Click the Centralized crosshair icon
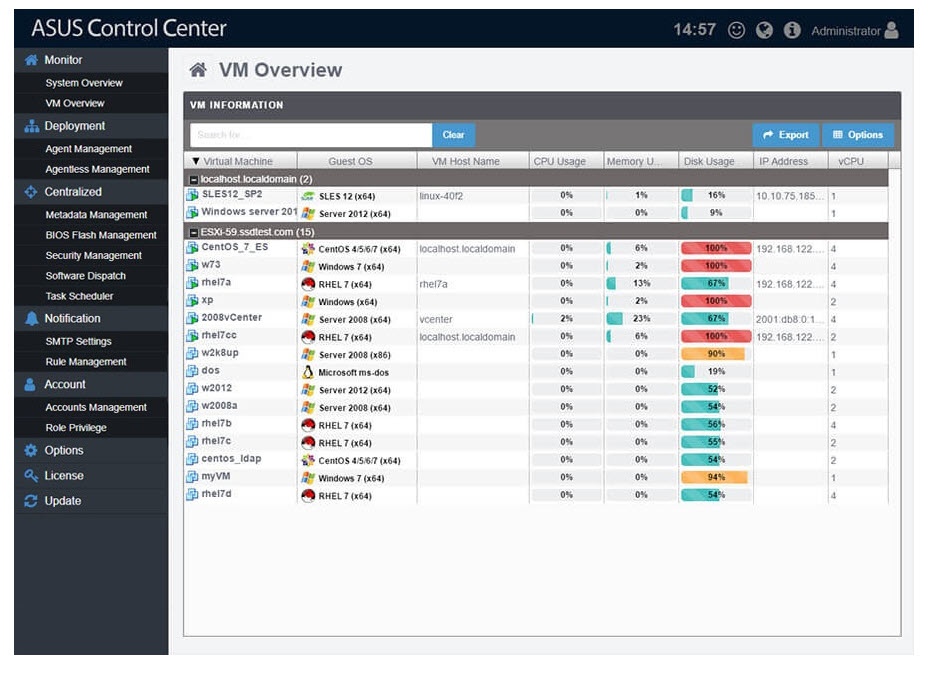The width and height of the screenshot is (926, 677). 31,192
